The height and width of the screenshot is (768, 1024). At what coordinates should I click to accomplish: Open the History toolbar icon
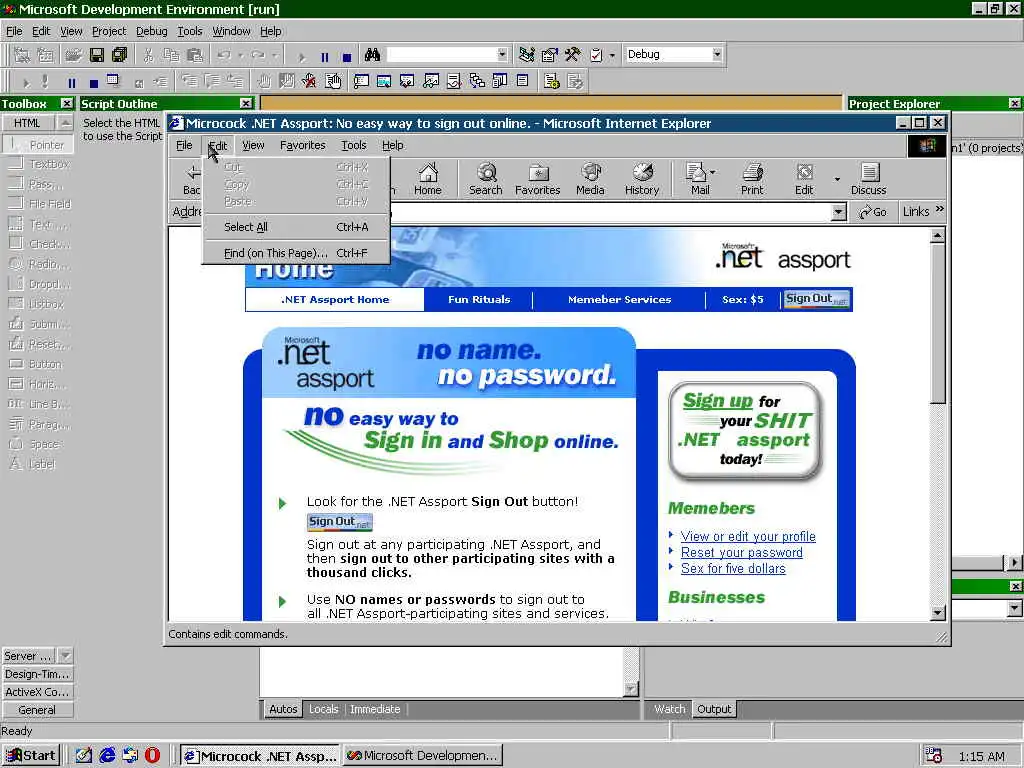(642, 179)
